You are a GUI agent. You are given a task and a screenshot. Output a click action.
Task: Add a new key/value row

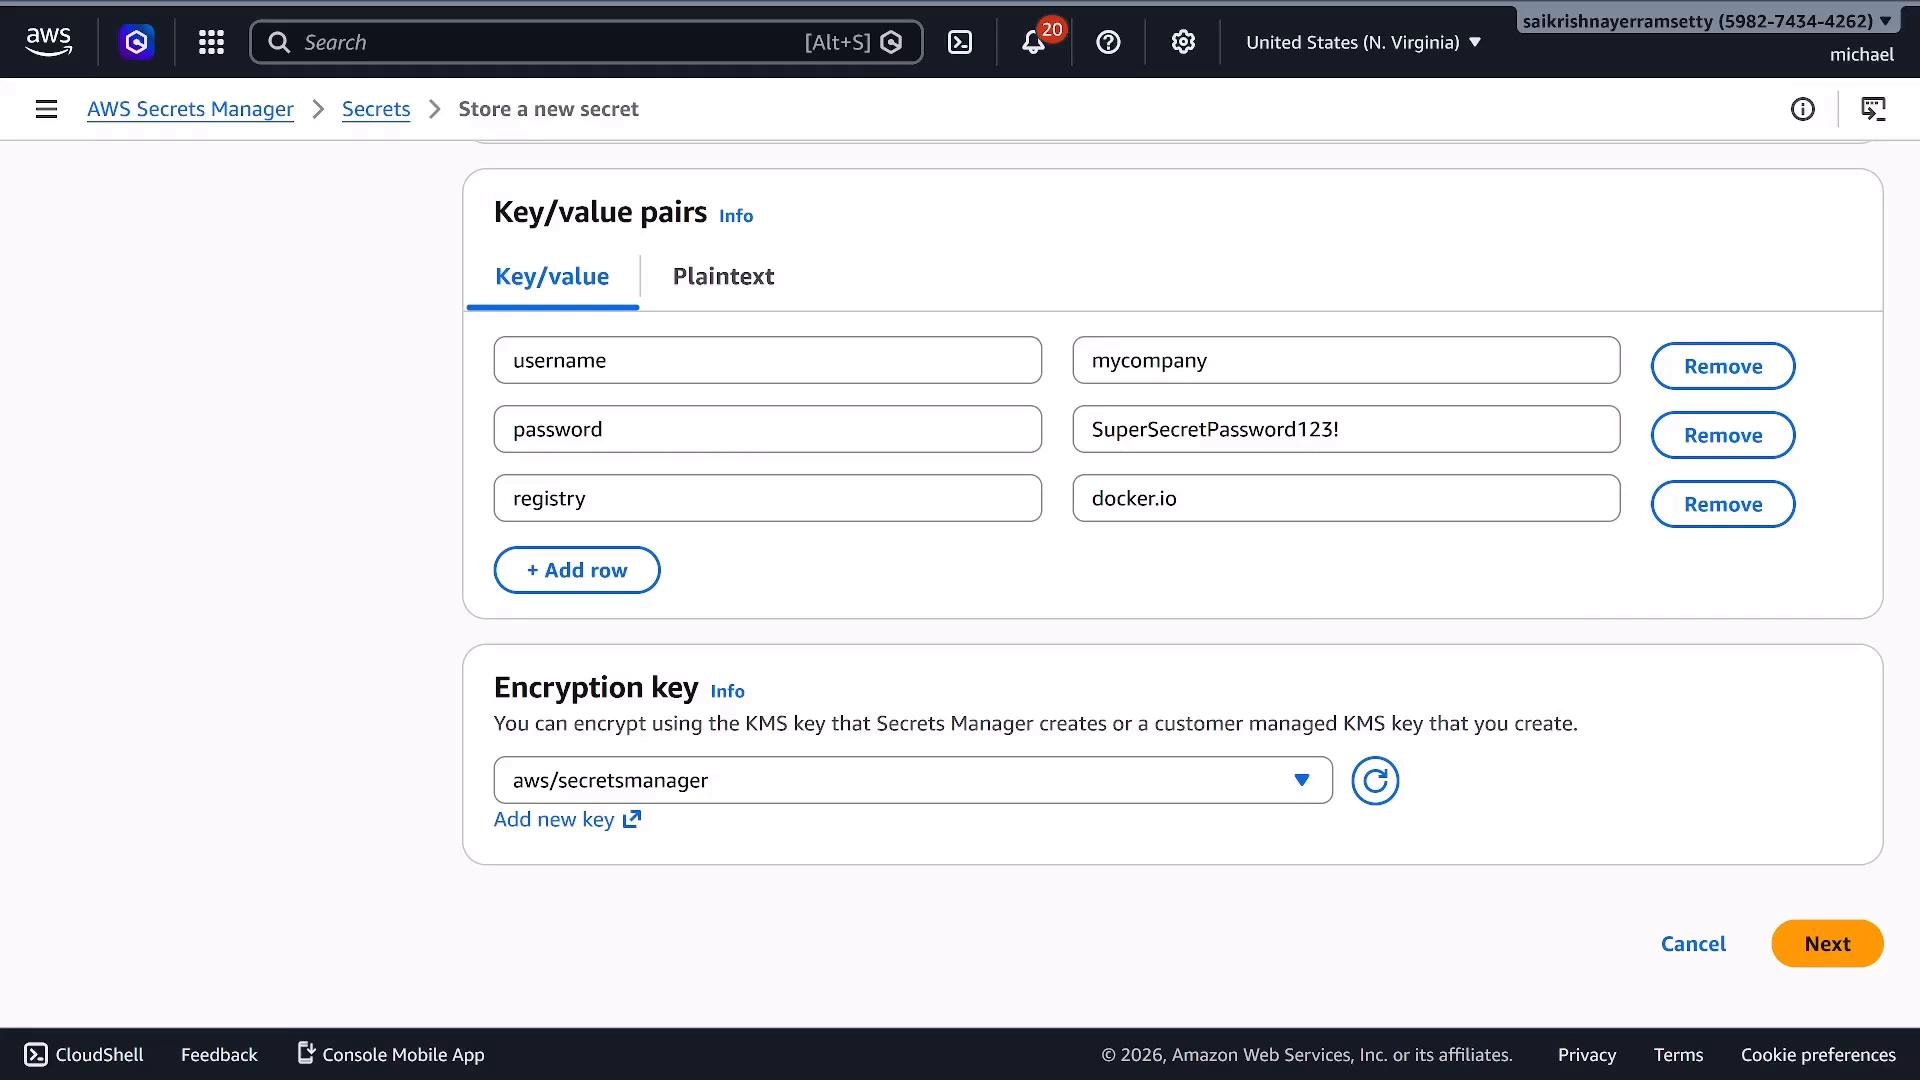pos(577,570)
